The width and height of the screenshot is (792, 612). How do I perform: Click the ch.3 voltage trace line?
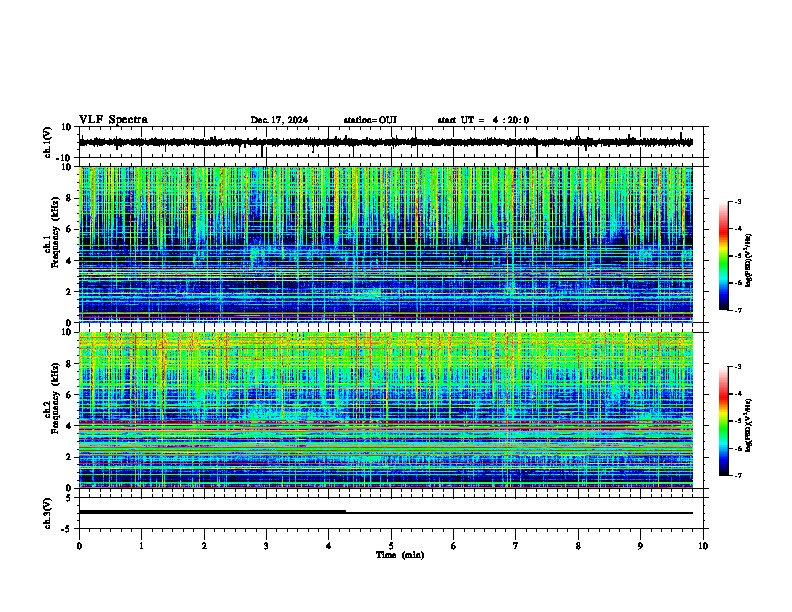tap(385, 513)
